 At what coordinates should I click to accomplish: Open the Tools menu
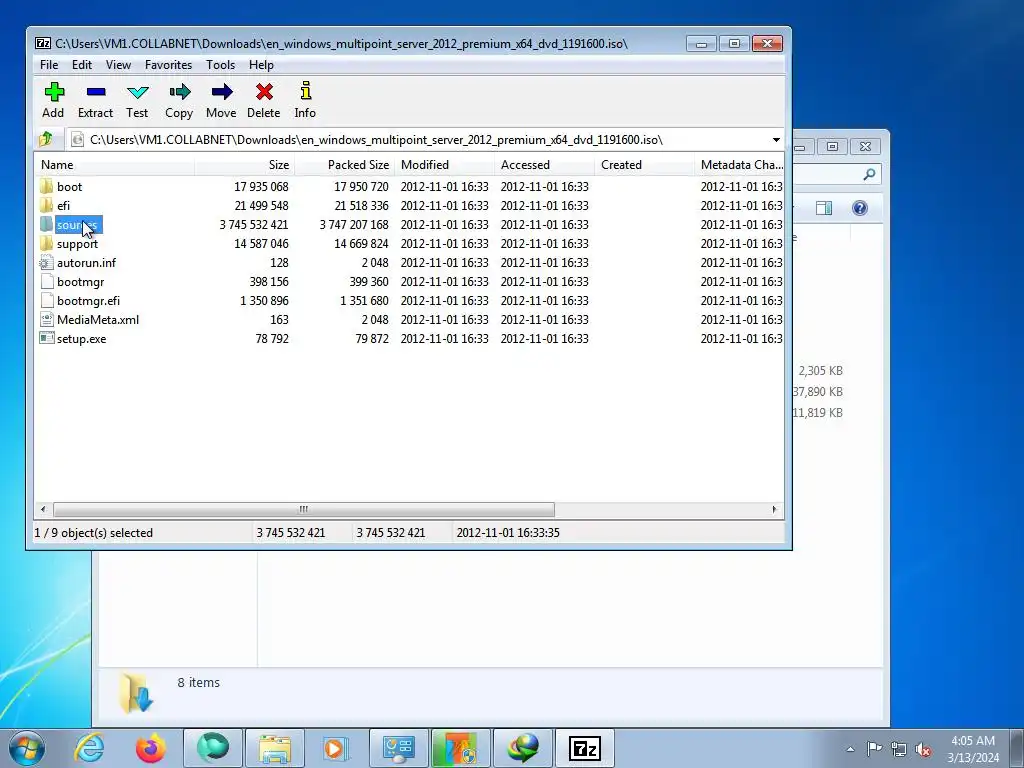[x=220, y=65]
